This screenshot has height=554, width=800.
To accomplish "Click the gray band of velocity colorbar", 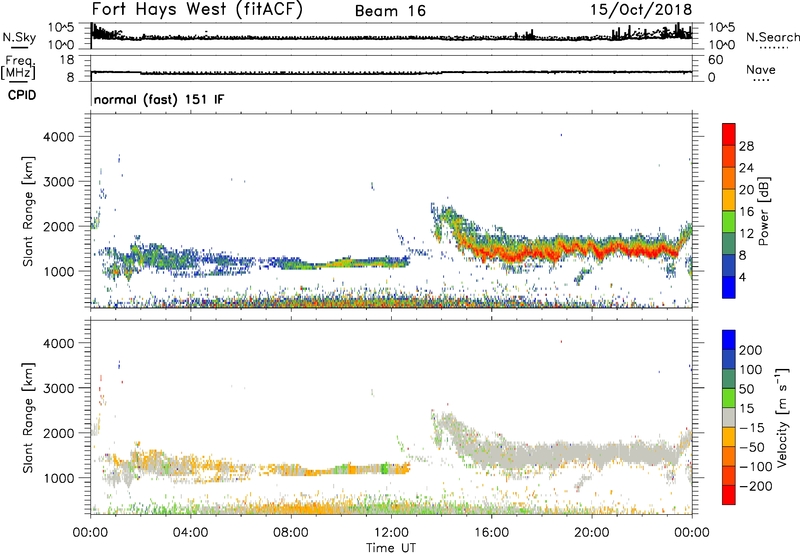I will [729, 417].
